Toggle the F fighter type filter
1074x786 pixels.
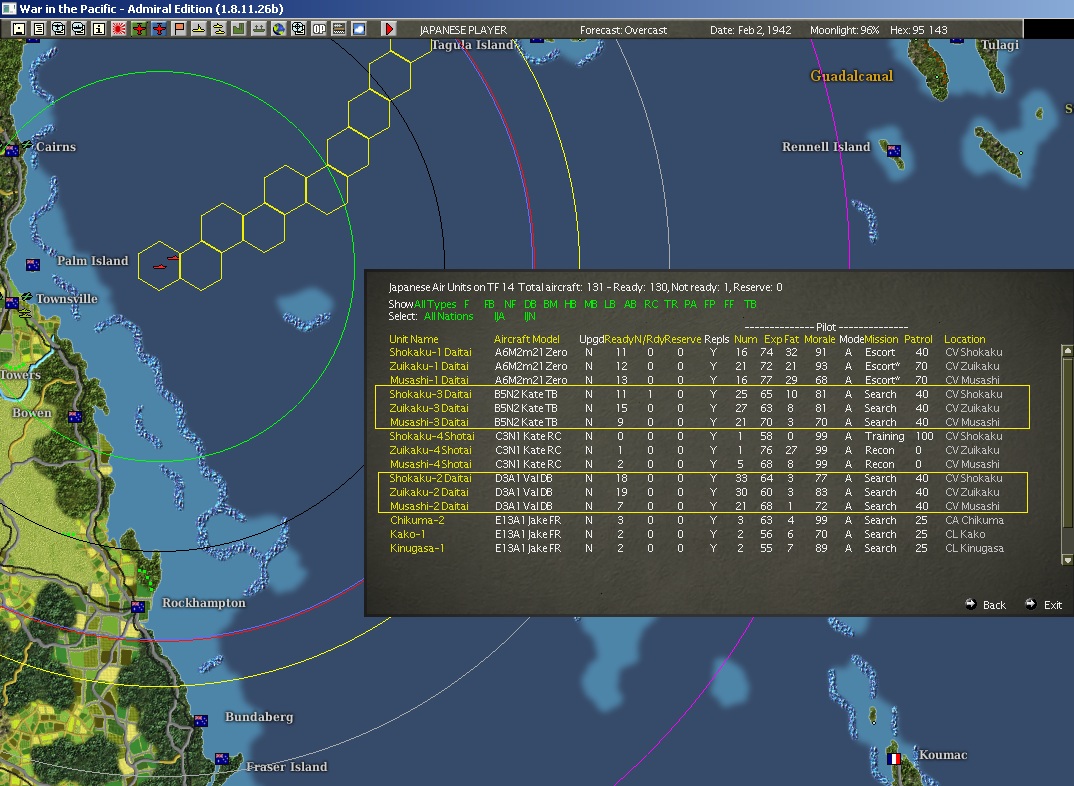tap(466, 304)
